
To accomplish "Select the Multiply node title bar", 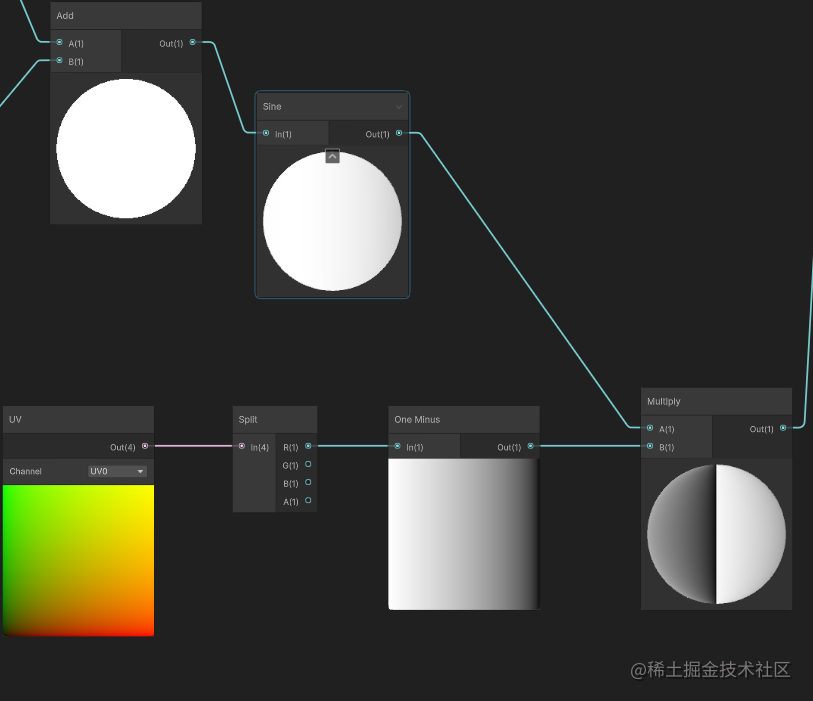I will point(716,401).
